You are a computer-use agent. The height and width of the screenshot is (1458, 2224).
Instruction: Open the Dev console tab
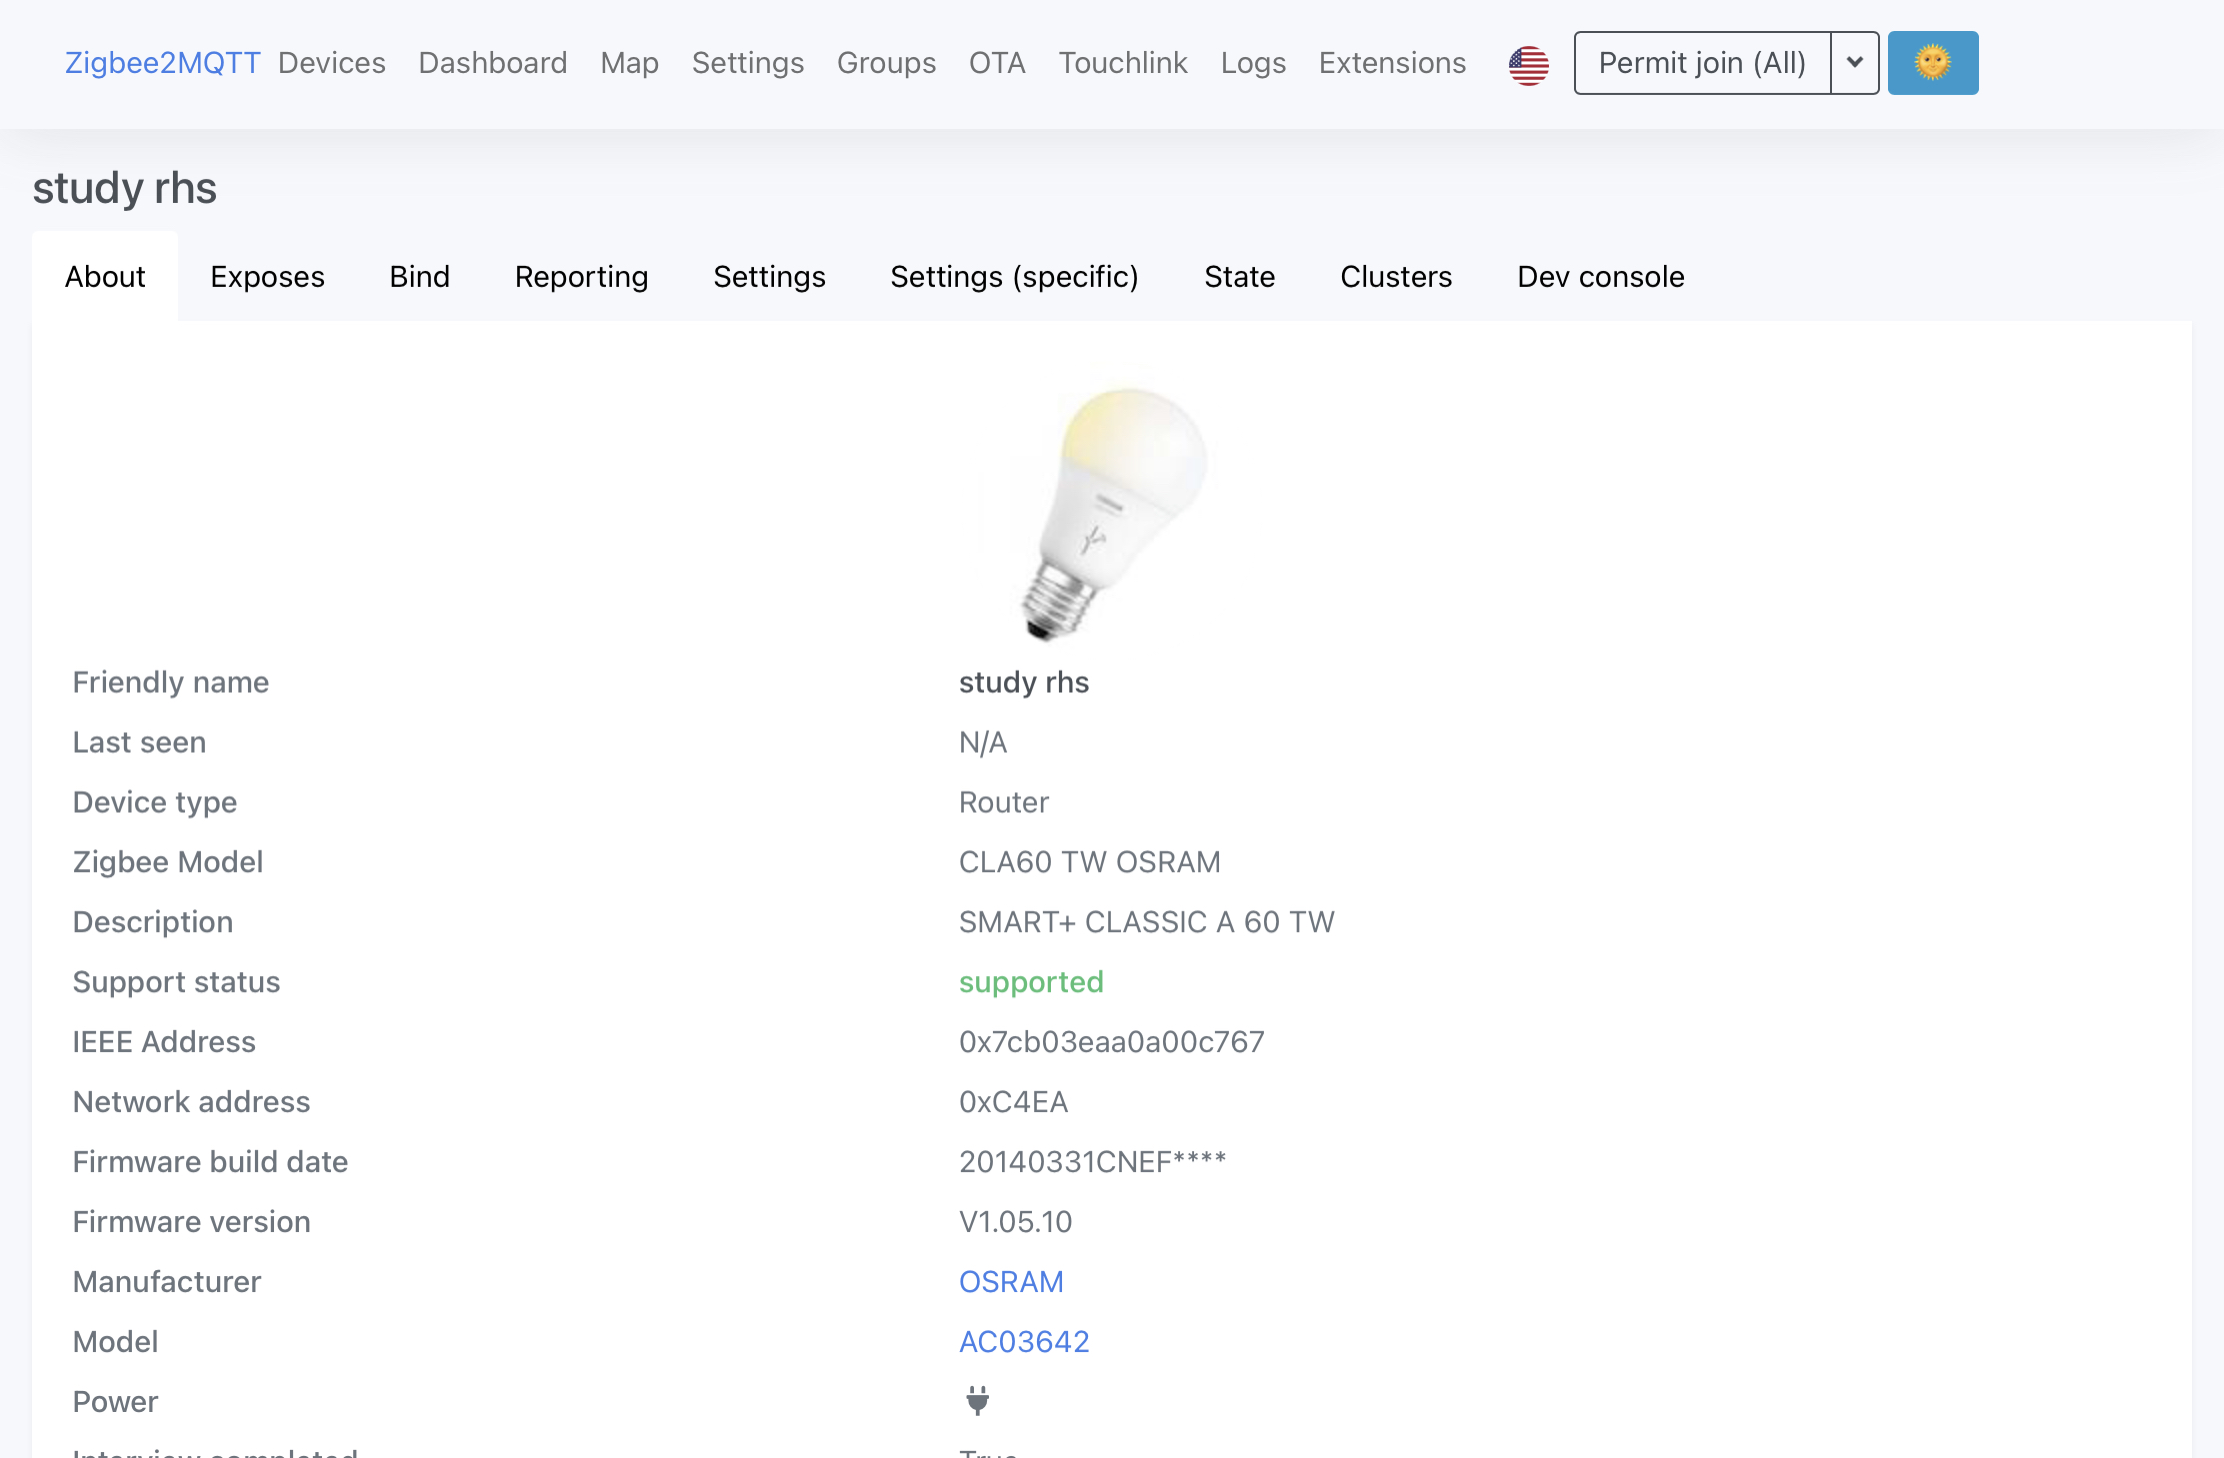coord(1600,277)
